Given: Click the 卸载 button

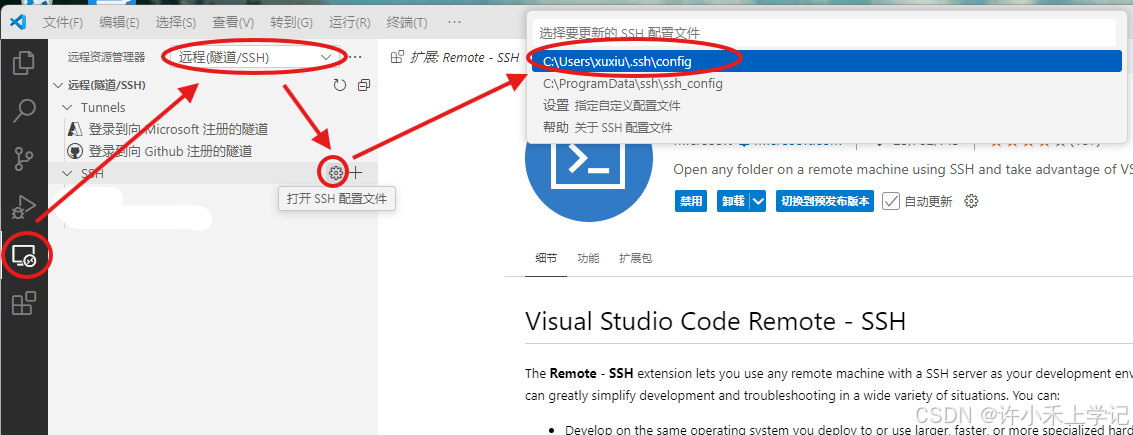Looking at the screenshot, I should (x=733, y=201).
